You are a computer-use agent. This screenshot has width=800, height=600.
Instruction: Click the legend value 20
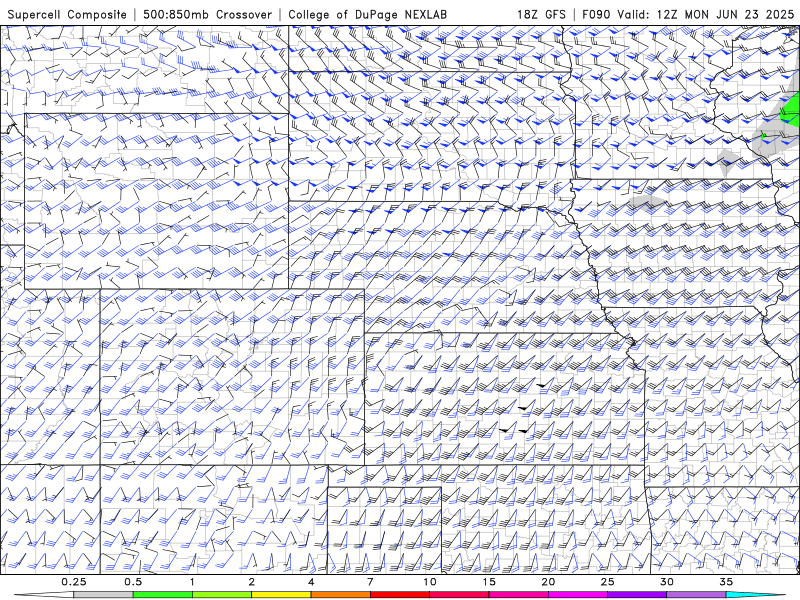click(x=548, y=582)
